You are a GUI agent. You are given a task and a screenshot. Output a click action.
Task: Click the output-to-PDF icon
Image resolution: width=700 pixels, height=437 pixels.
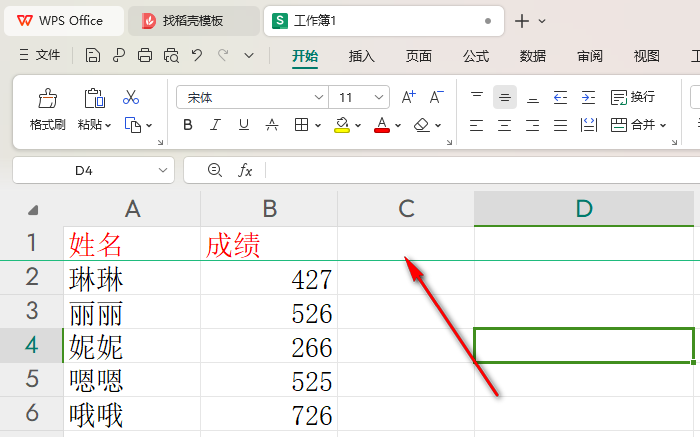(118, 56)
